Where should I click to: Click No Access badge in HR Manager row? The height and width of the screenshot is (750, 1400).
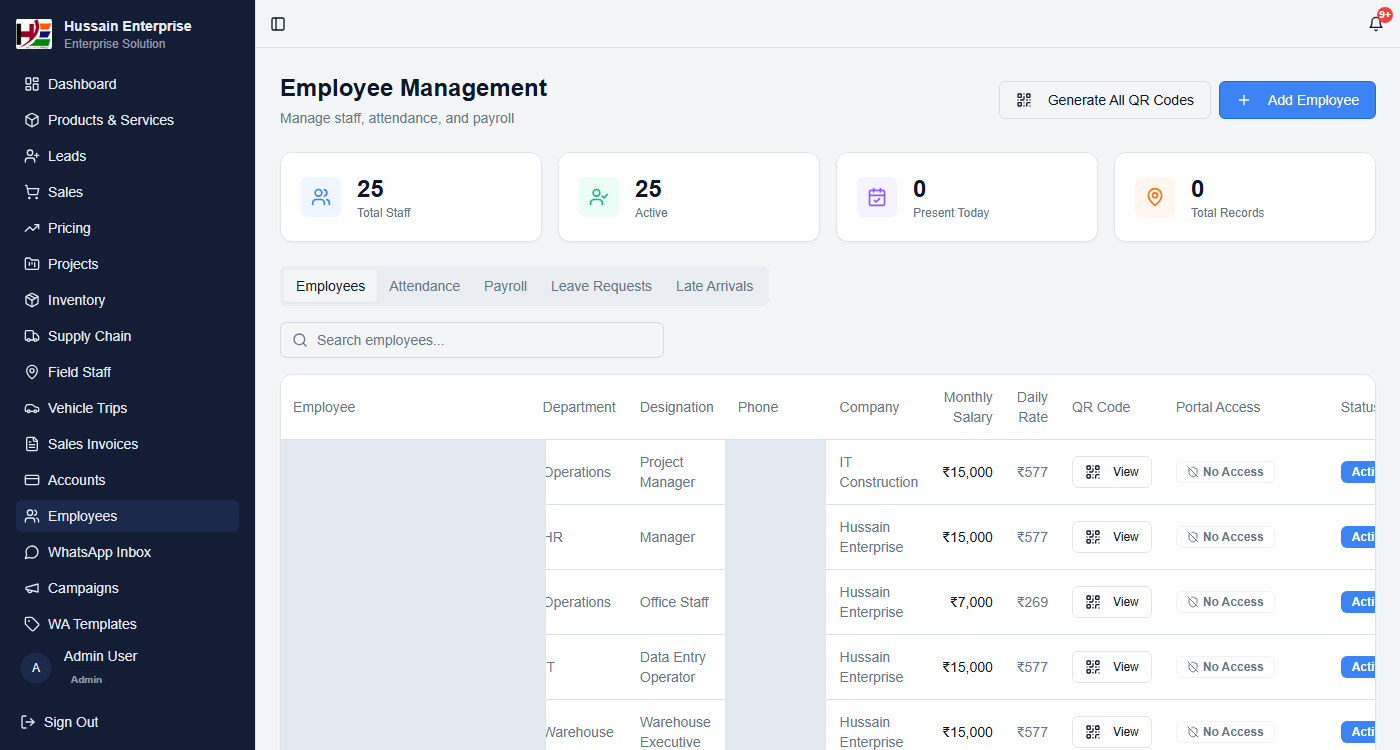click(x=1225, y=537)
